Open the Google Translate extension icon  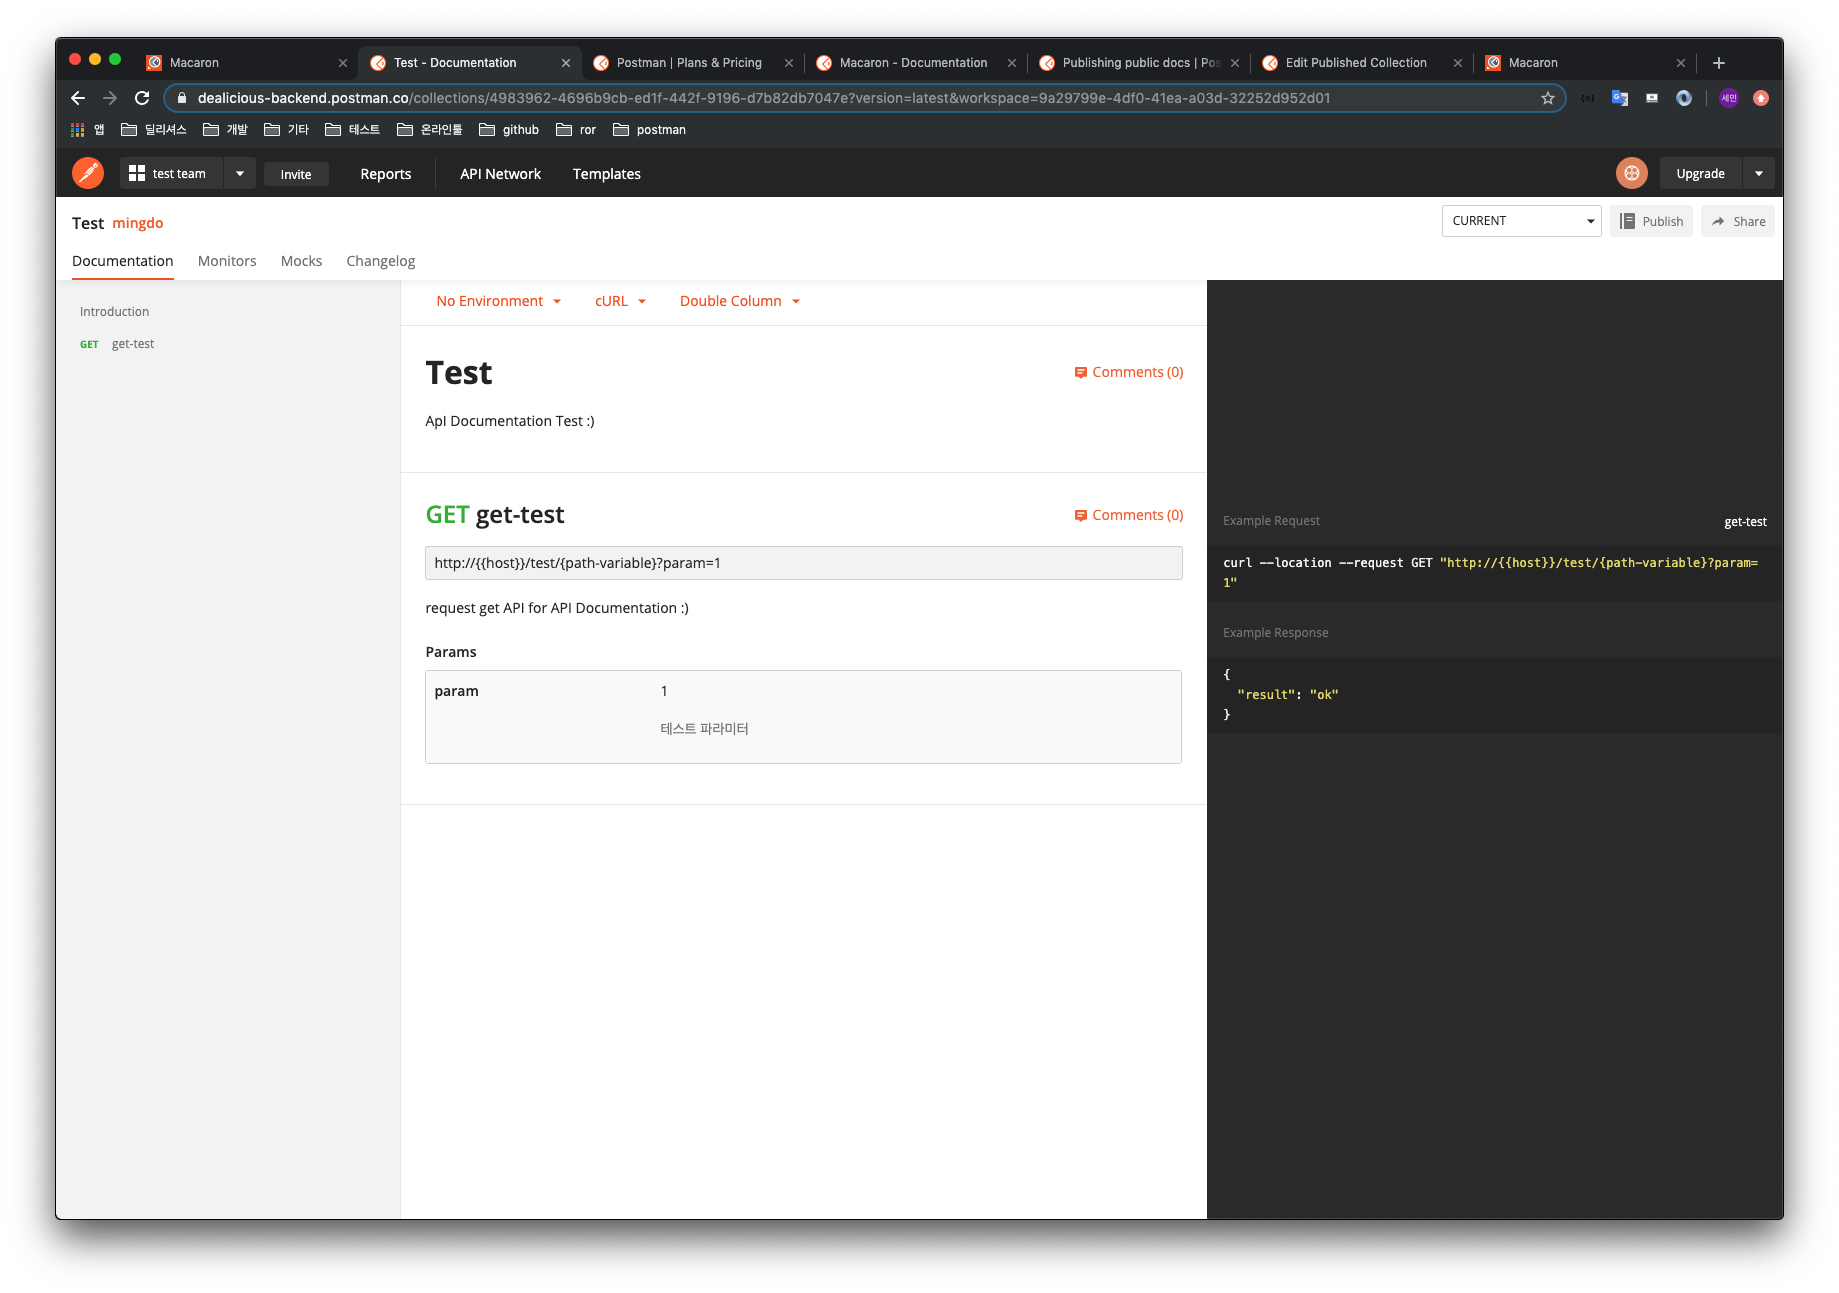pyautogui.click(x=1619, y=98)
